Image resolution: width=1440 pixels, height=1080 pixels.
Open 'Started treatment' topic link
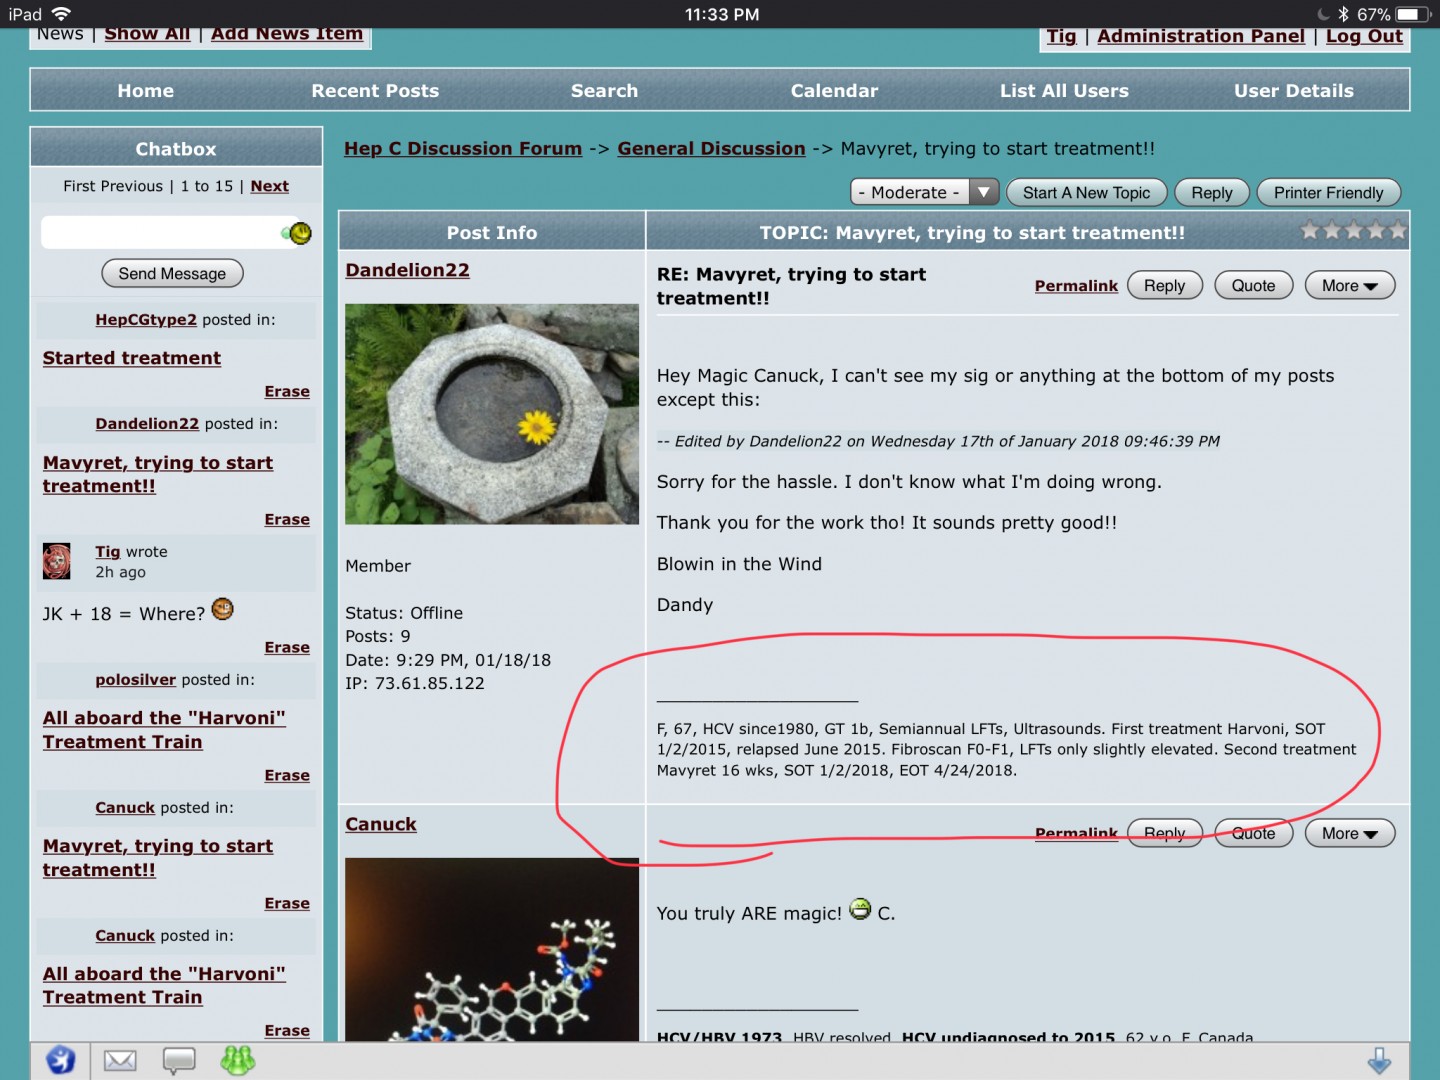[x=132, y=358]
